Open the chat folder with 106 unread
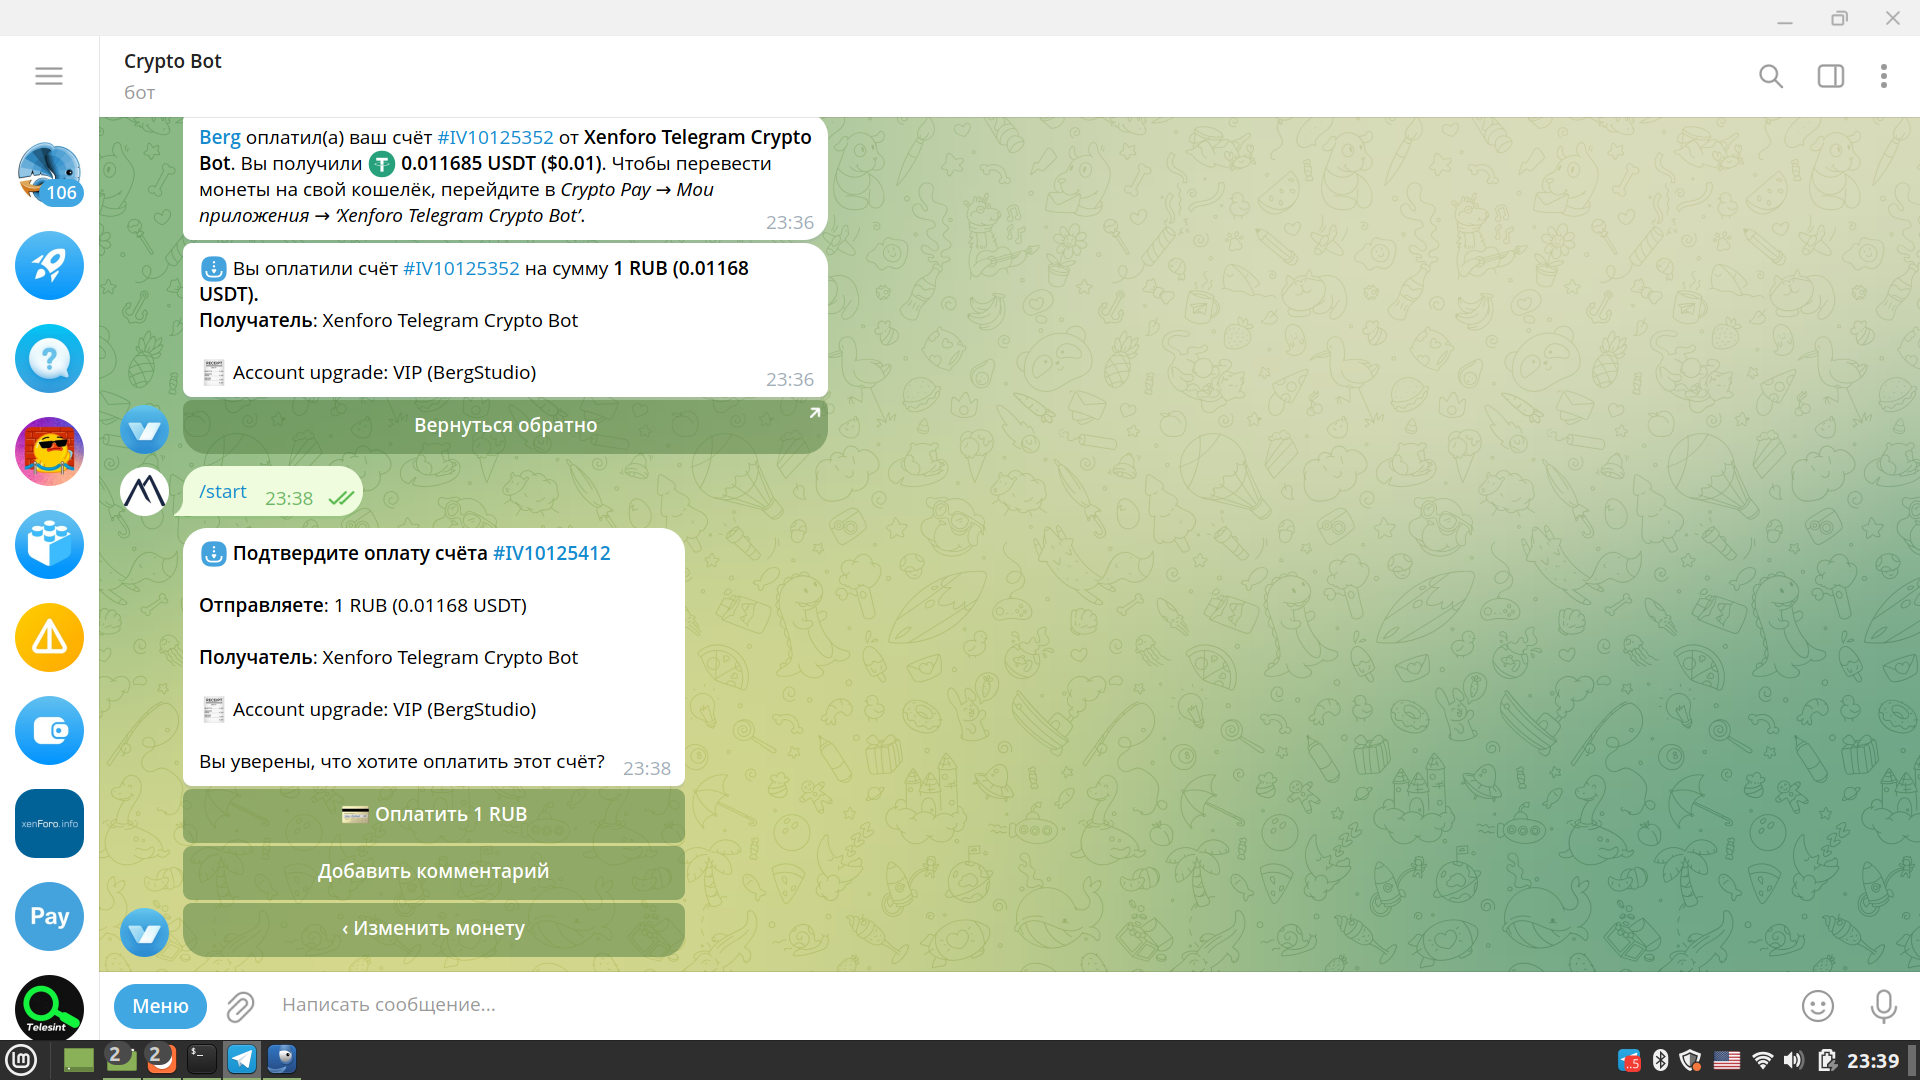Viewport: 1920px width, 1080px height. pos(49,173)
